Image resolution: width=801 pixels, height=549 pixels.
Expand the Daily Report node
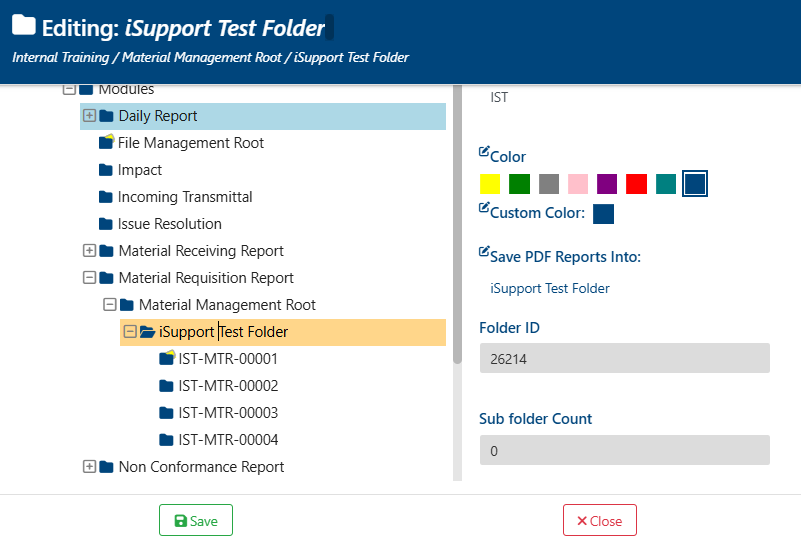tap(89, 116)
